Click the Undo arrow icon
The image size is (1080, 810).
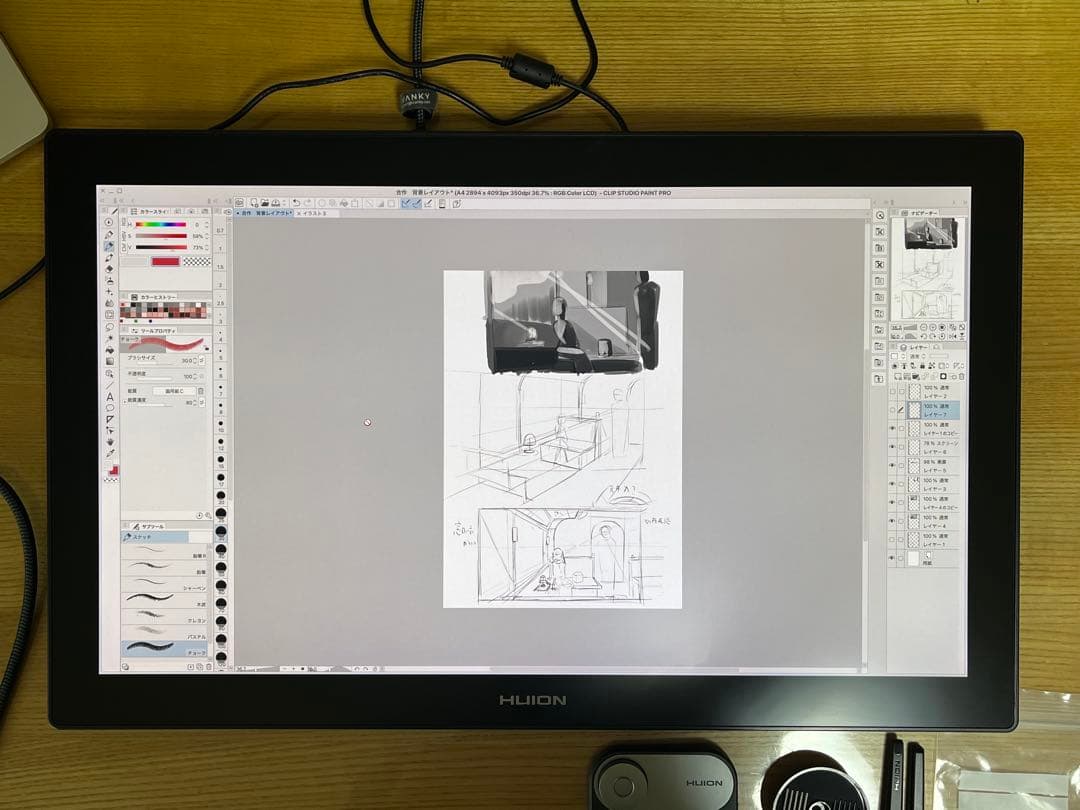[x=296, y=203]
